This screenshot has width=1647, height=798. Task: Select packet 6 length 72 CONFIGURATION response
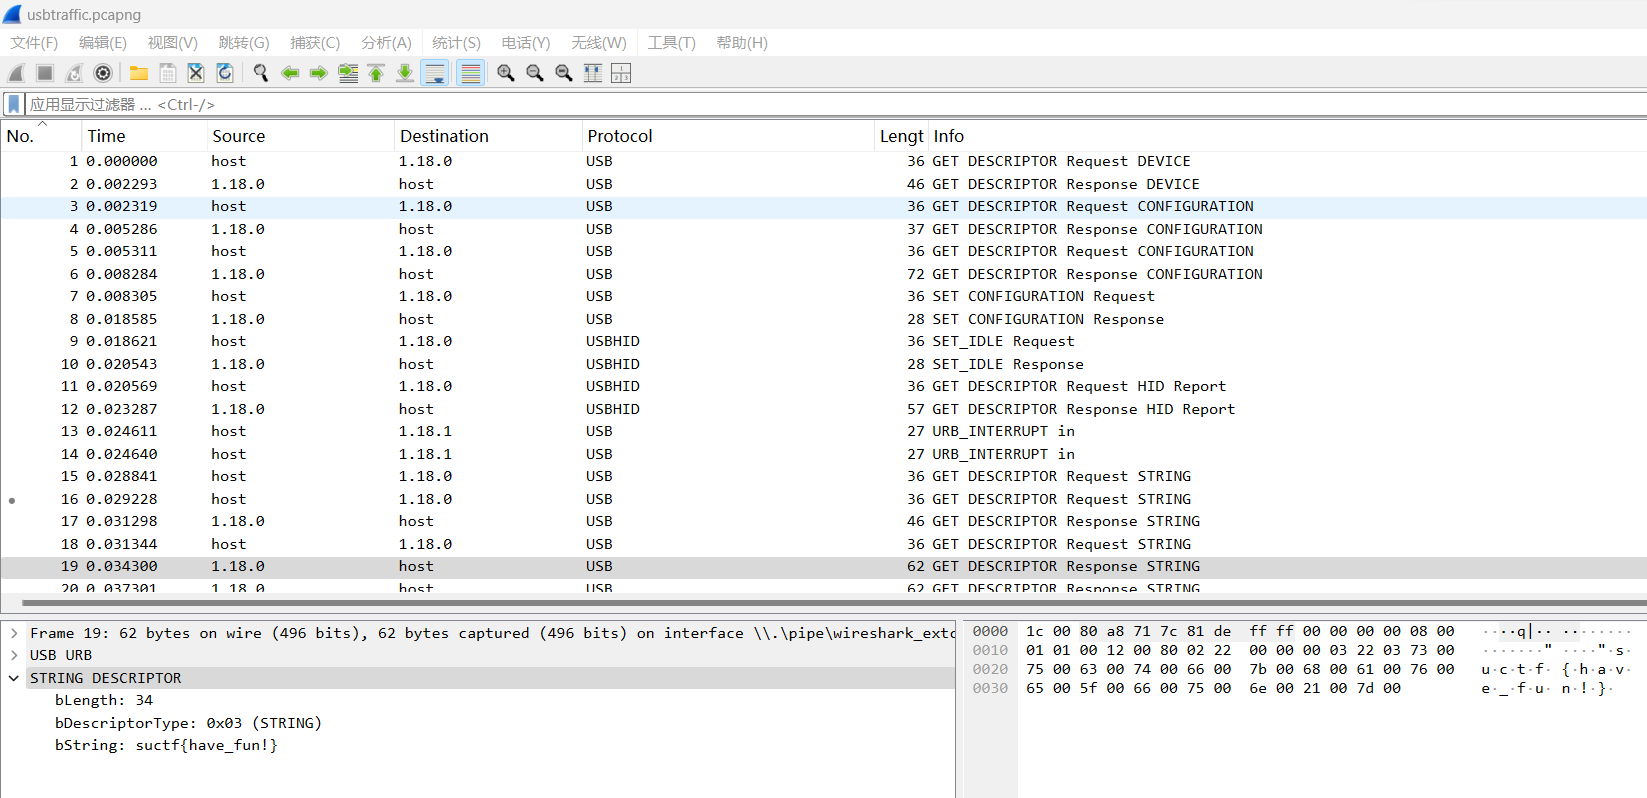tap(824, 274)
